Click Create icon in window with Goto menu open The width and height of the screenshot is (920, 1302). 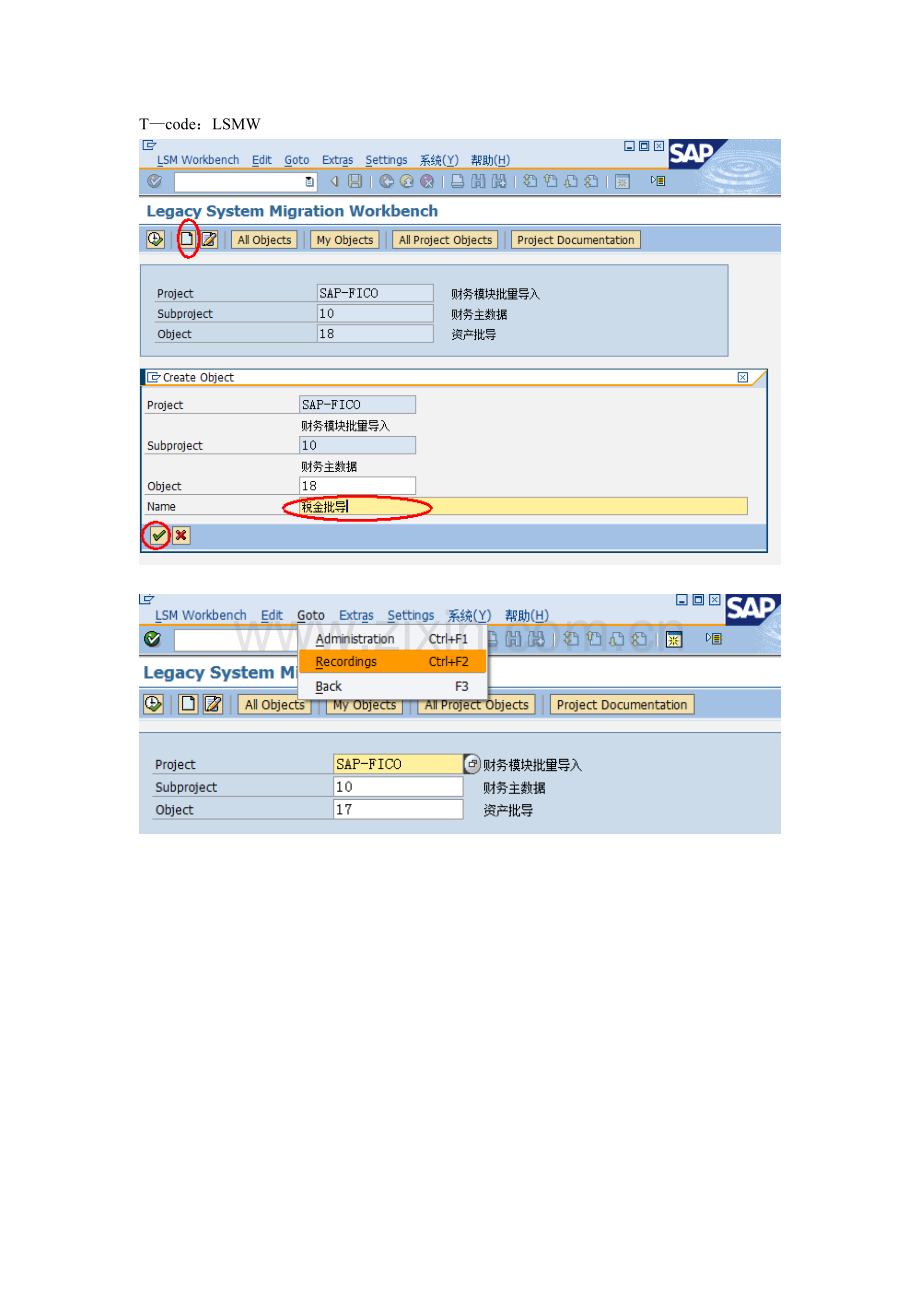coord(188,704)
